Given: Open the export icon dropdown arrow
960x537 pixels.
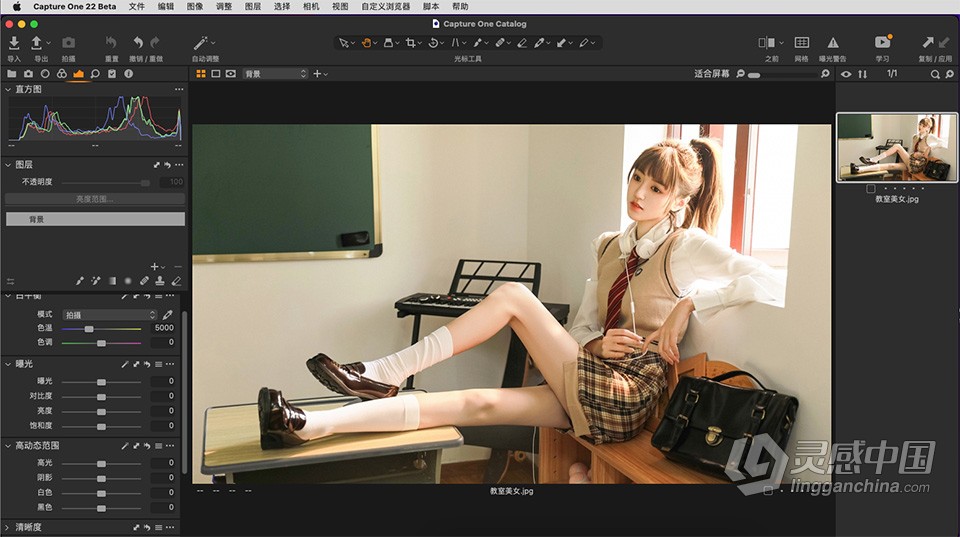Looking at the screenshot, I should tap(48, 43).
